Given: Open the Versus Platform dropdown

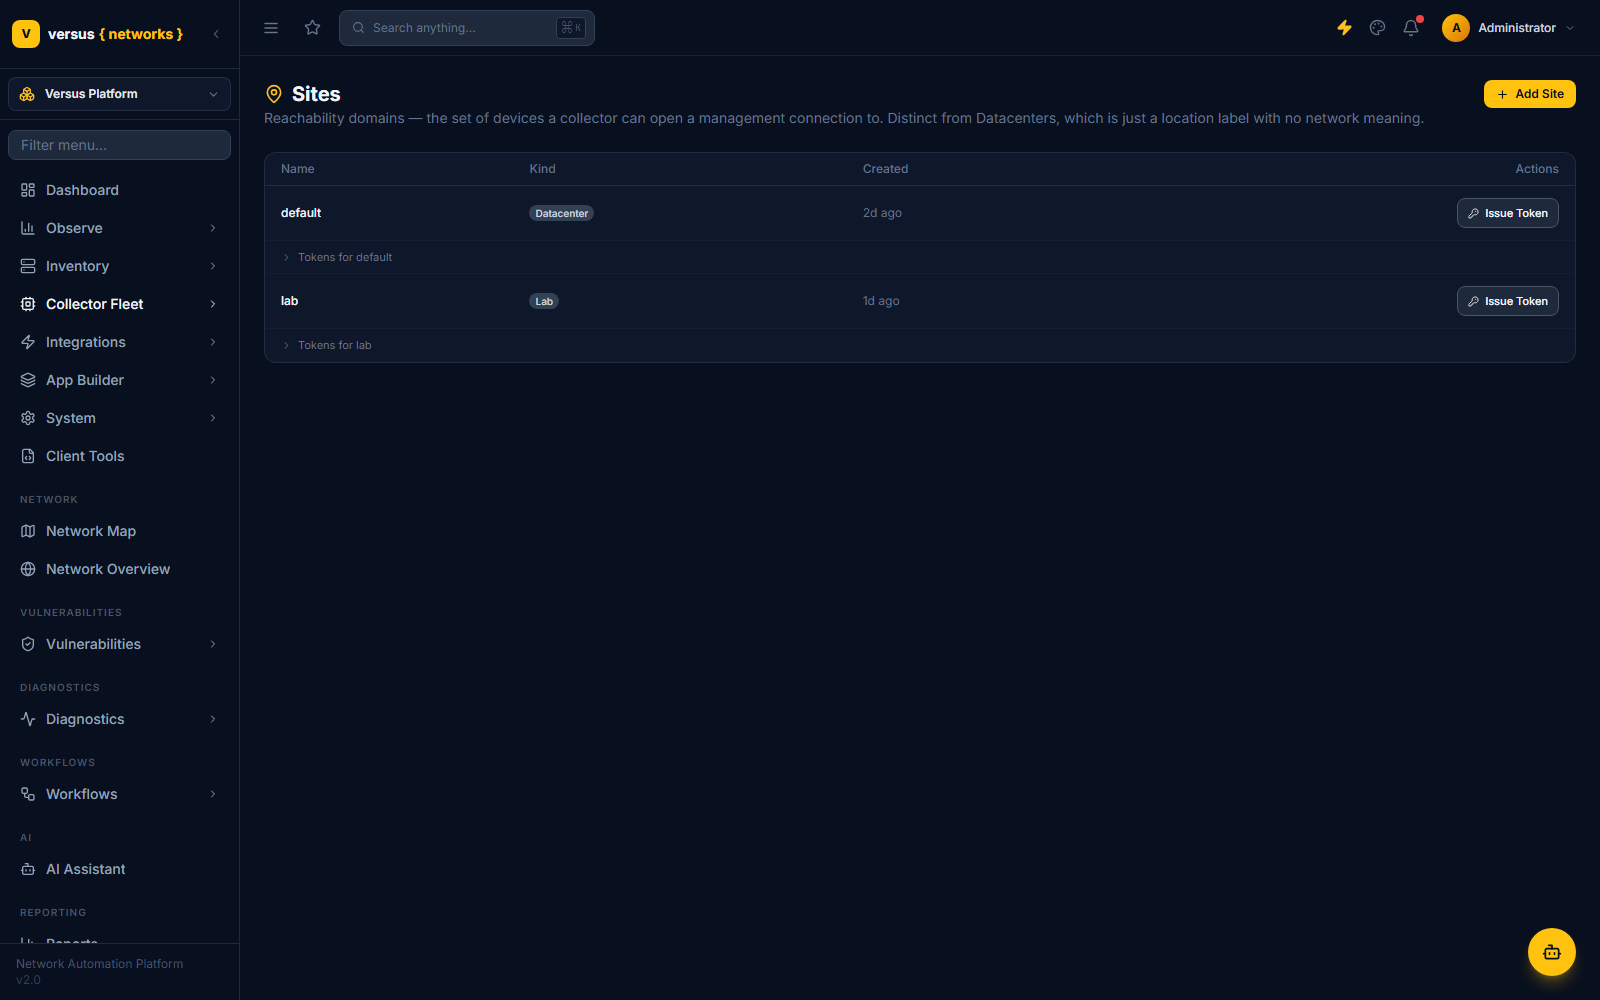Looking at the screenshot, I should [x=119, y=94].
